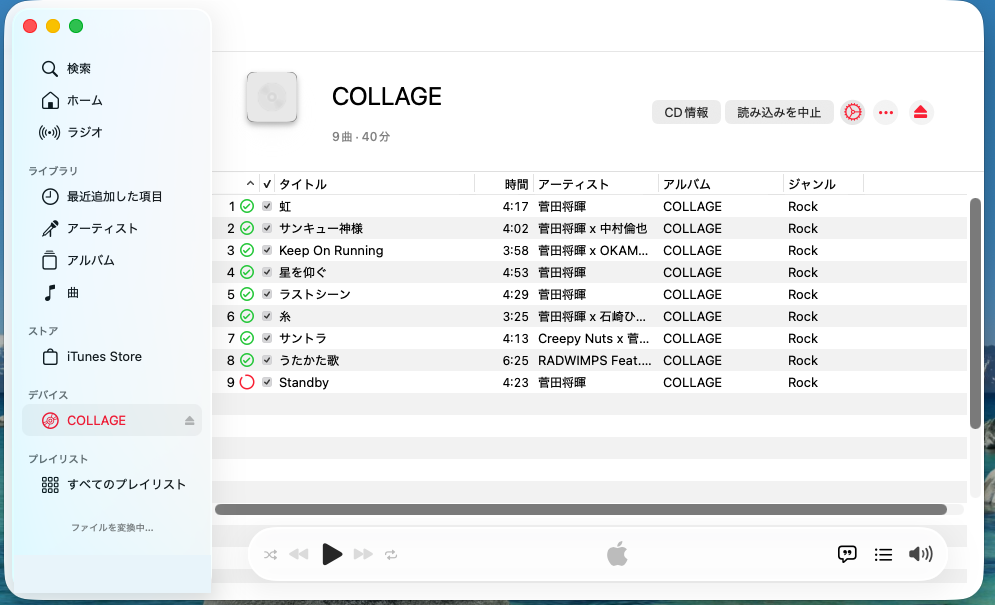Click the red importing progress circle on track 9
The image size is (995, 605).
pyautogui.click(x=247, y=382)
